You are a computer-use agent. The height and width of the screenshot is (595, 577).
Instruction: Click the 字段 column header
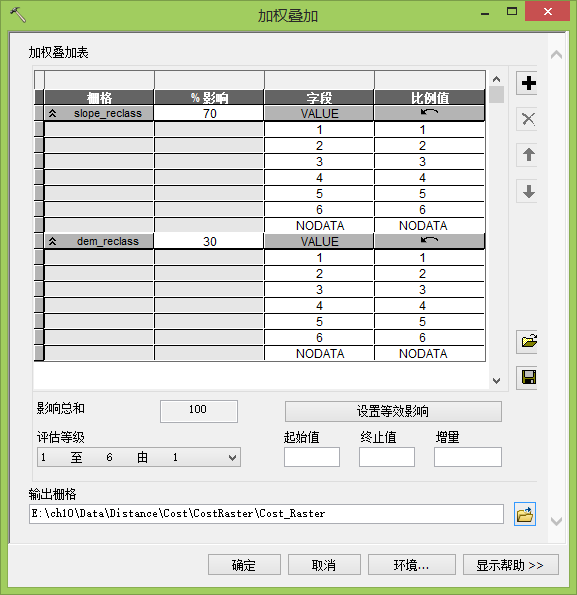319,98
